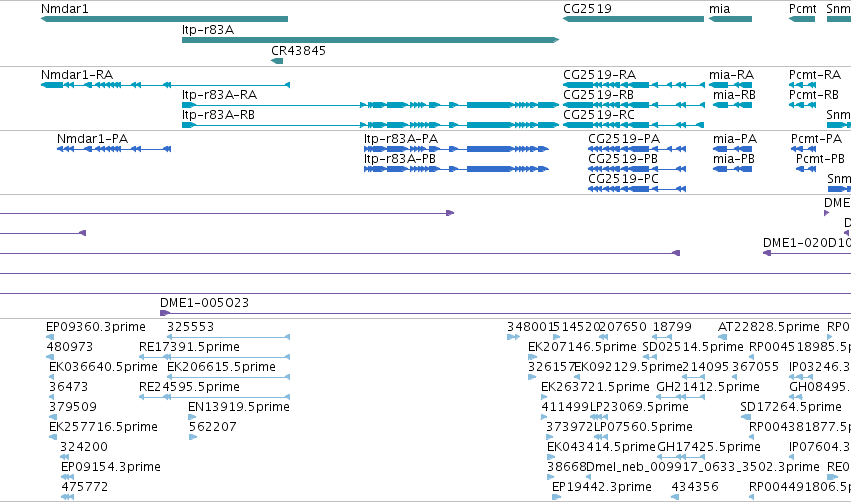The width and height of the screenshot is (851, 502).
Task: Click the Nmdar1-RA transcript label
Action: tap(77, 74)
